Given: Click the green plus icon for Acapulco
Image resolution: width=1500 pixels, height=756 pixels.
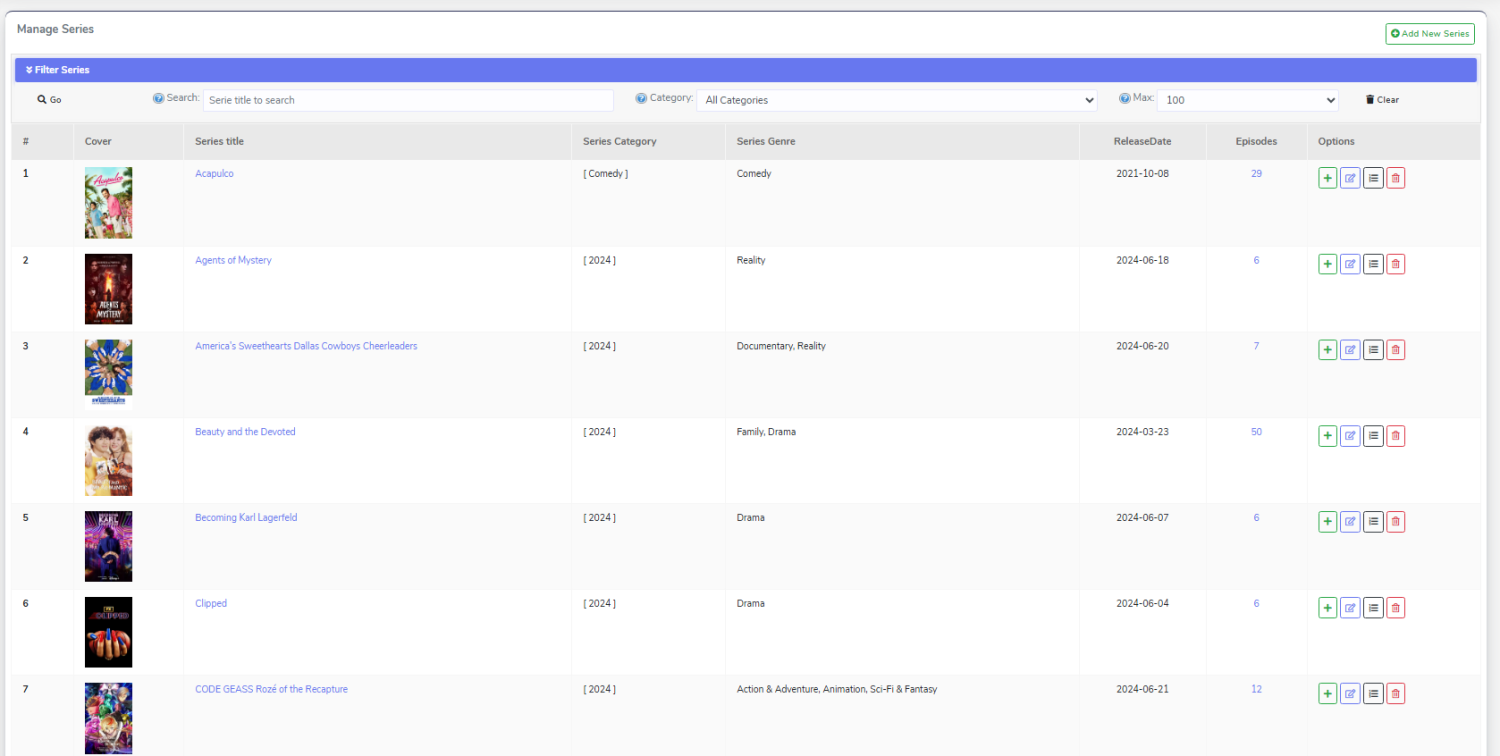Looking at the screenshot, I should pos(1327,179).
